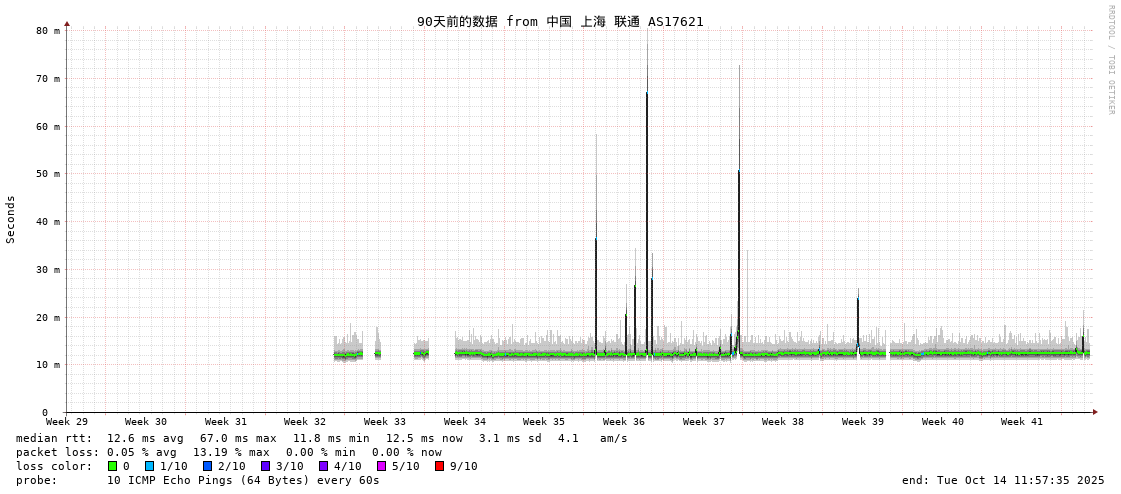
Task: Click the Seconds y-axis title
Action: 11,219
